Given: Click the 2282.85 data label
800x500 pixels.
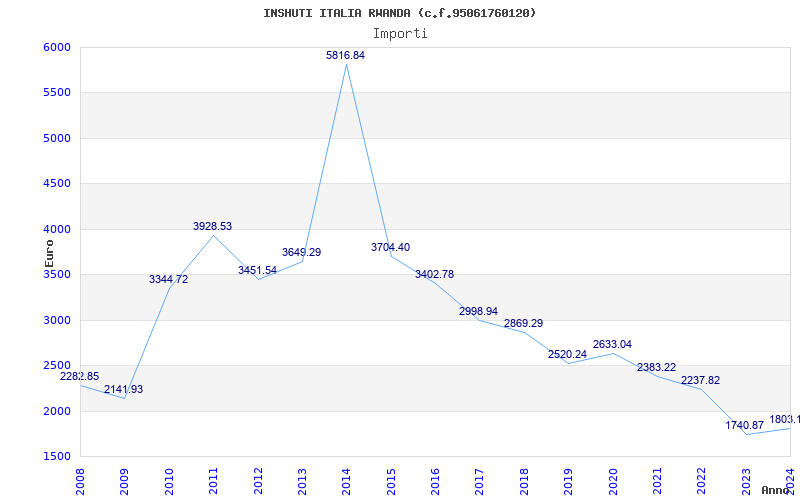Looking at the screenshot, I should coord(80,376).
